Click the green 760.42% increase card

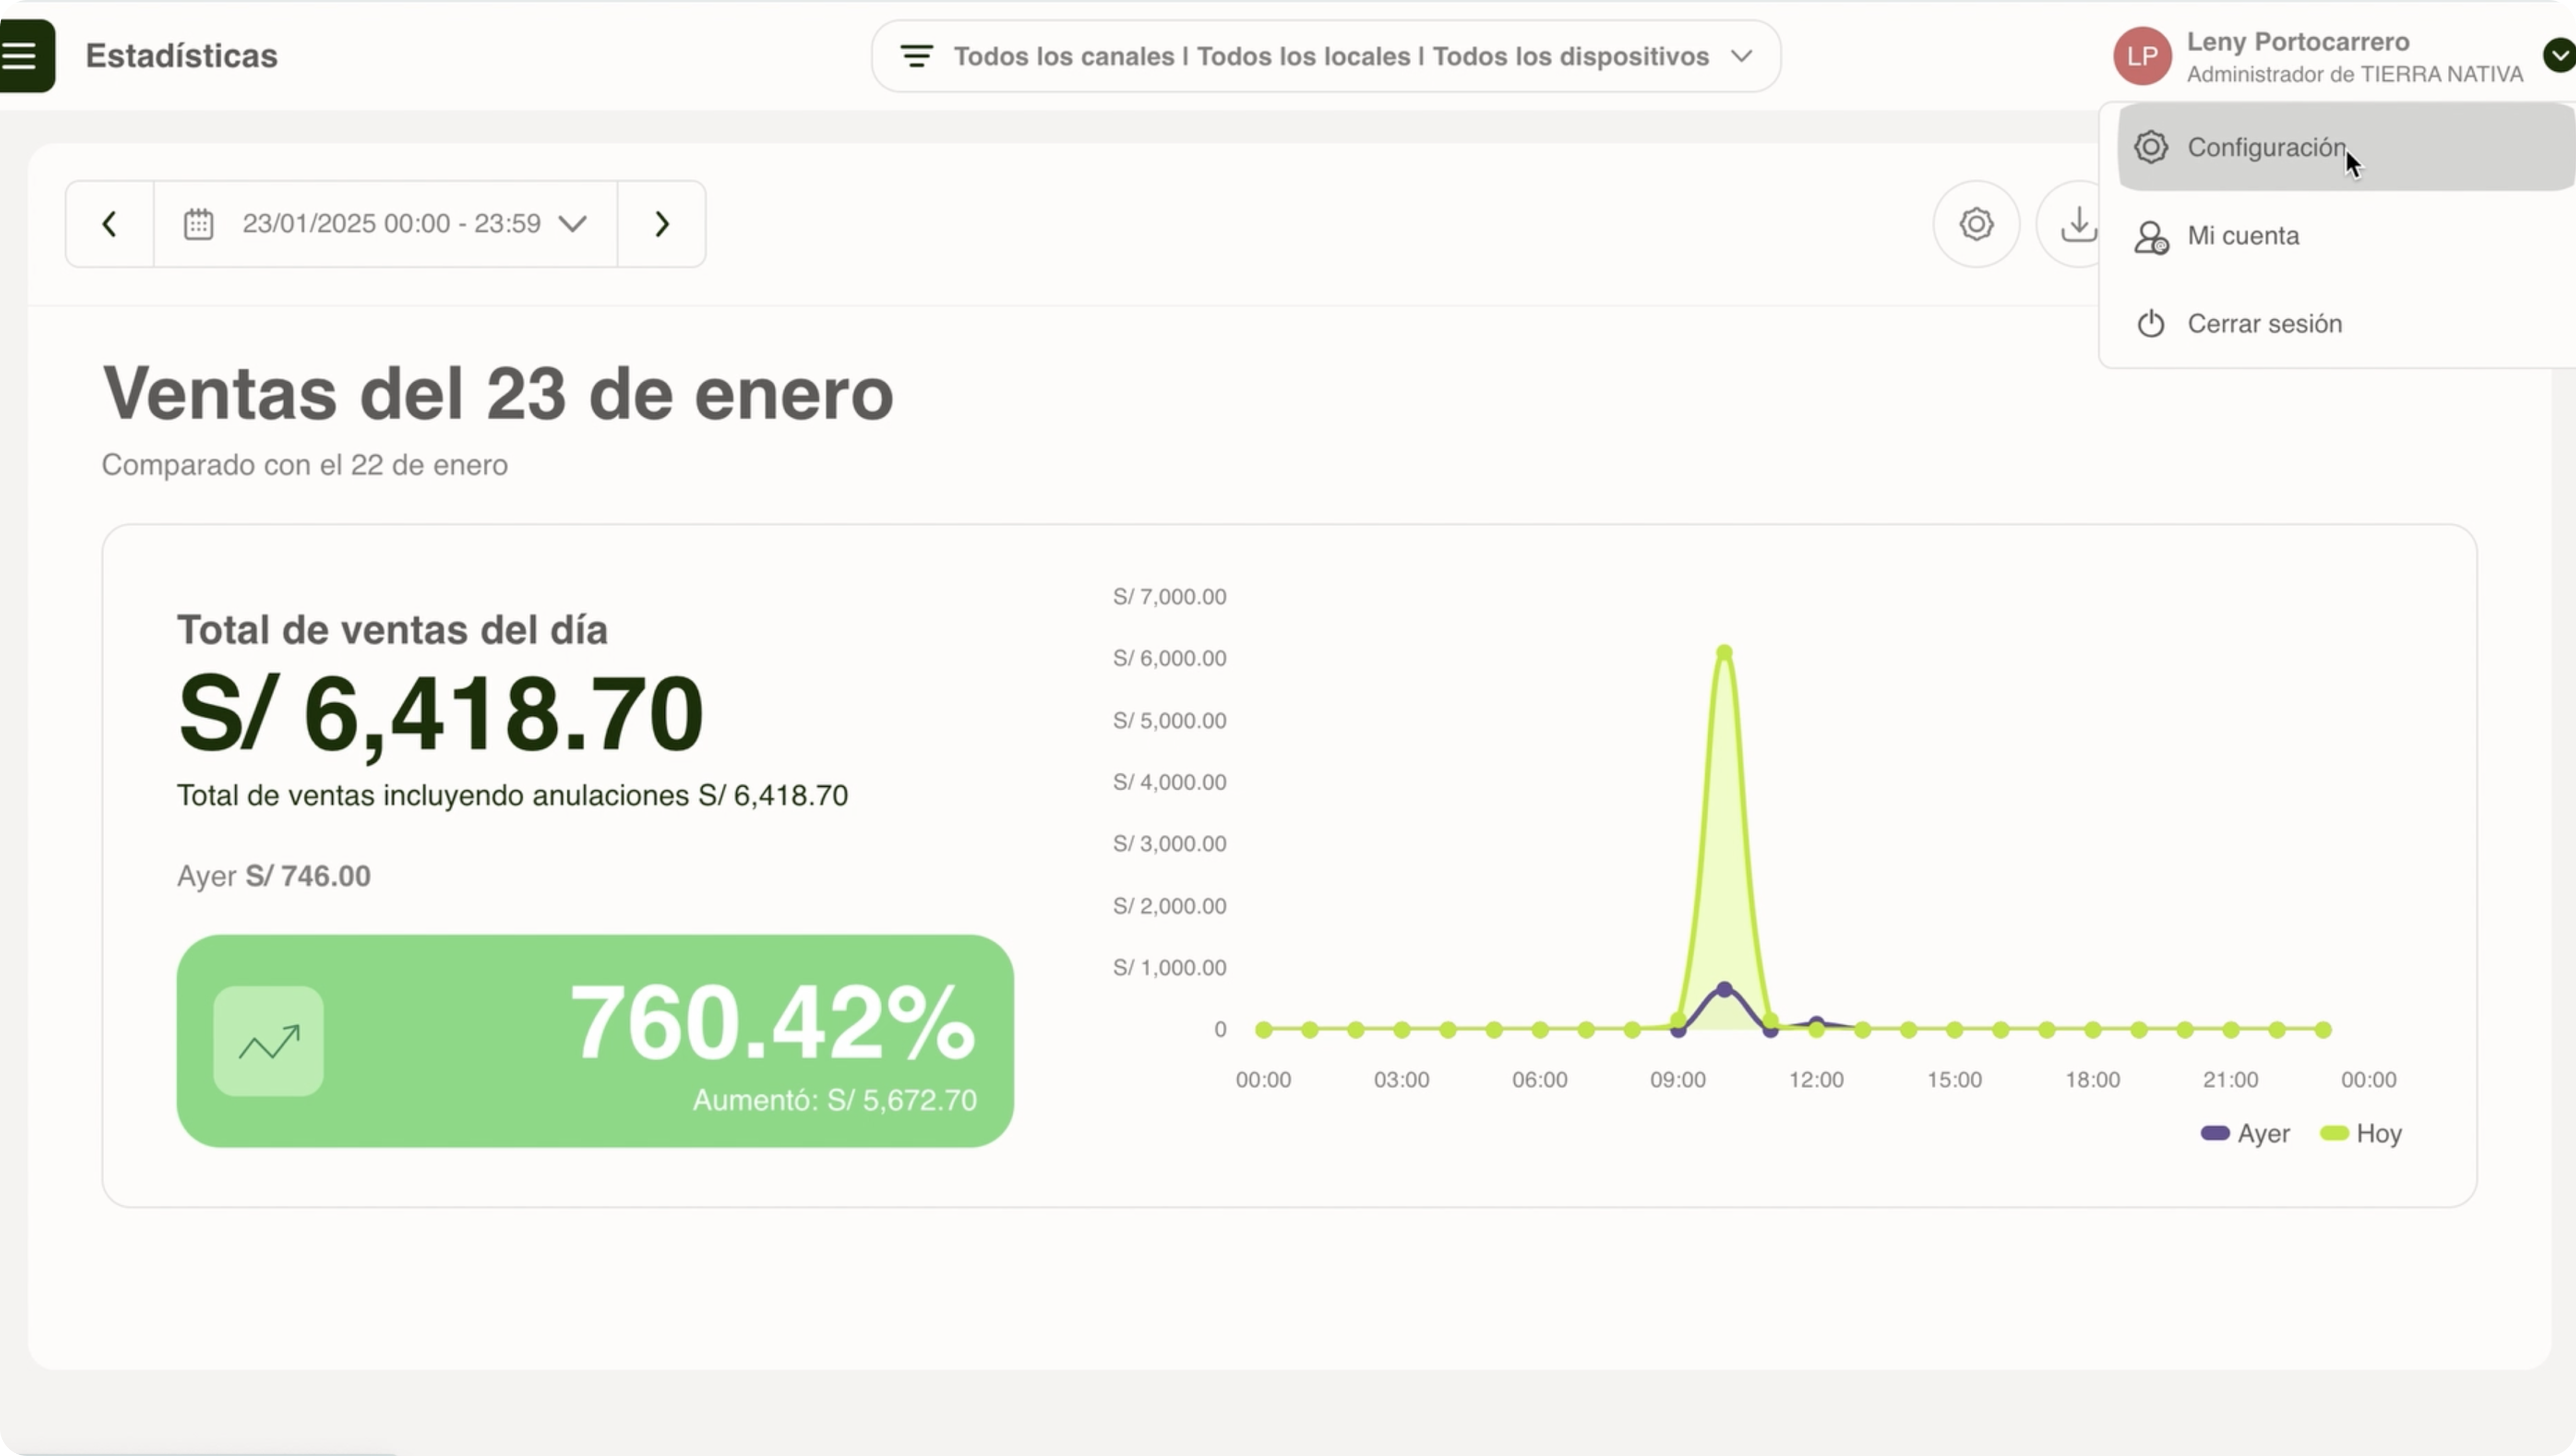click(595, 1041)
